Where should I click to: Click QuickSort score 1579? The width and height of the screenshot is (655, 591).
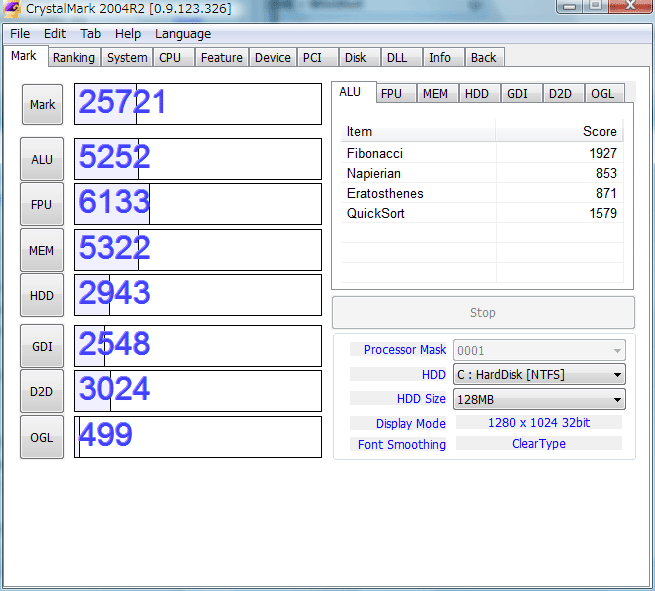pyautogui.click(x=603, y=213)
